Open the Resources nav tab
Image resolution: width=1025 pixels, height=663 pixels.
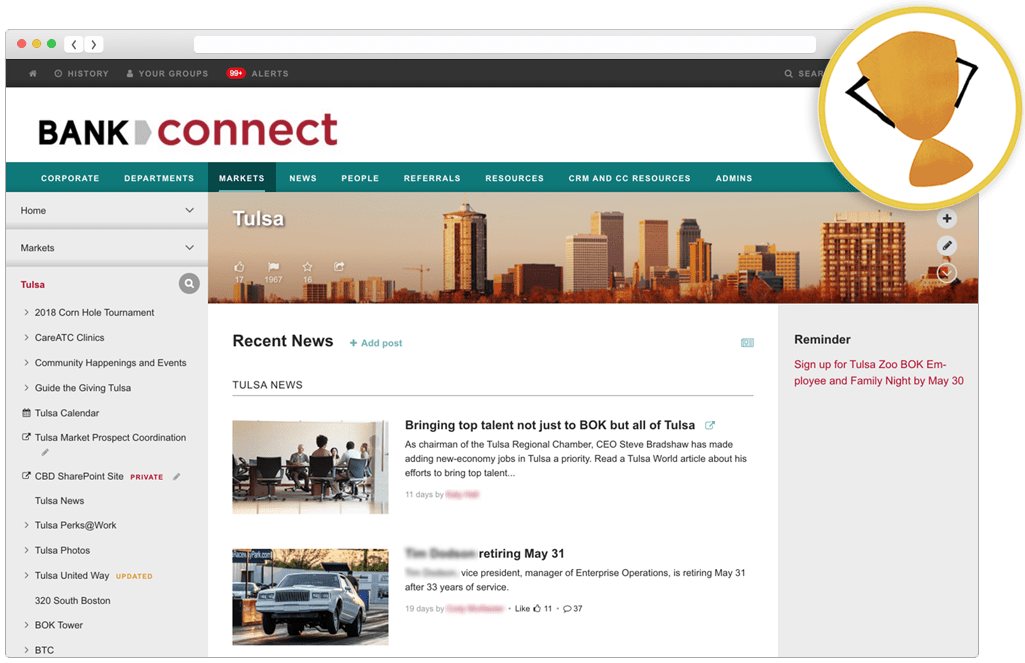[514, 178]
